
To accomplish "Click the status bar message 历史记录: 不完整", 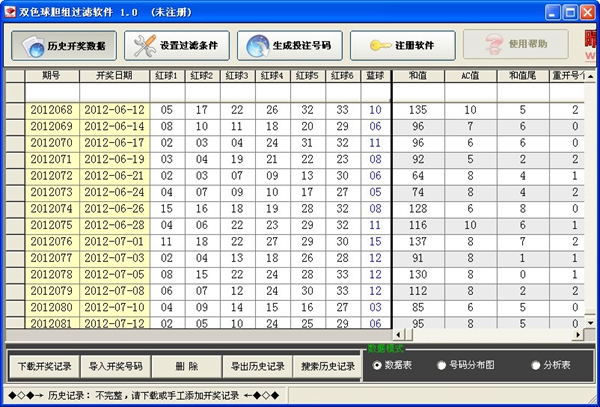I will click(x=143, y=395).
